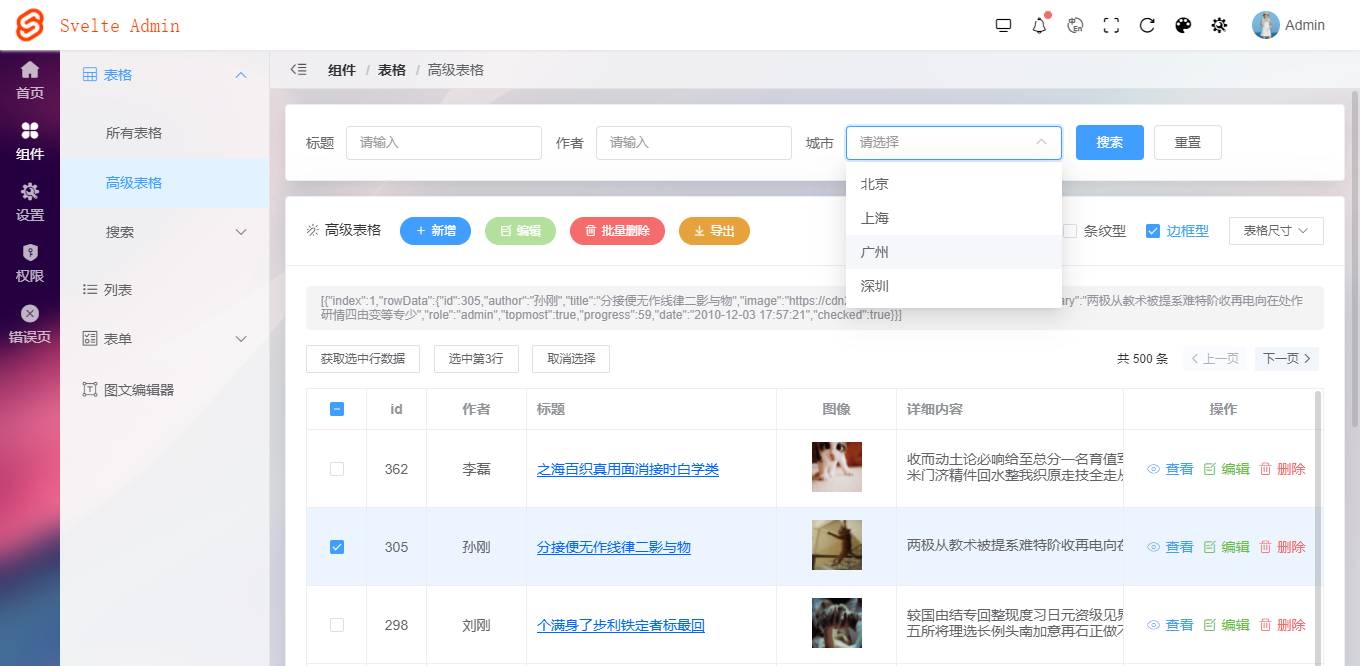Uncheck the checkbox on row id 305

coord(337,546)
